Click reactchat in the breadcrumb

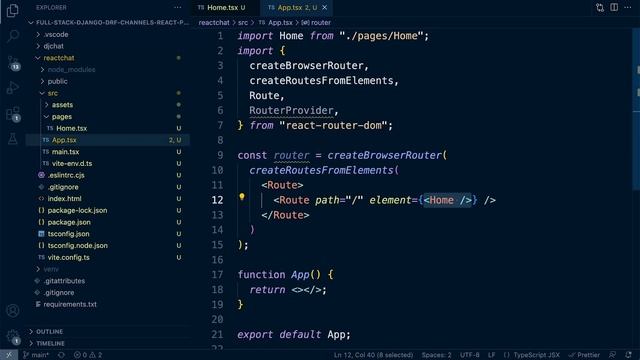coord(214,22)
